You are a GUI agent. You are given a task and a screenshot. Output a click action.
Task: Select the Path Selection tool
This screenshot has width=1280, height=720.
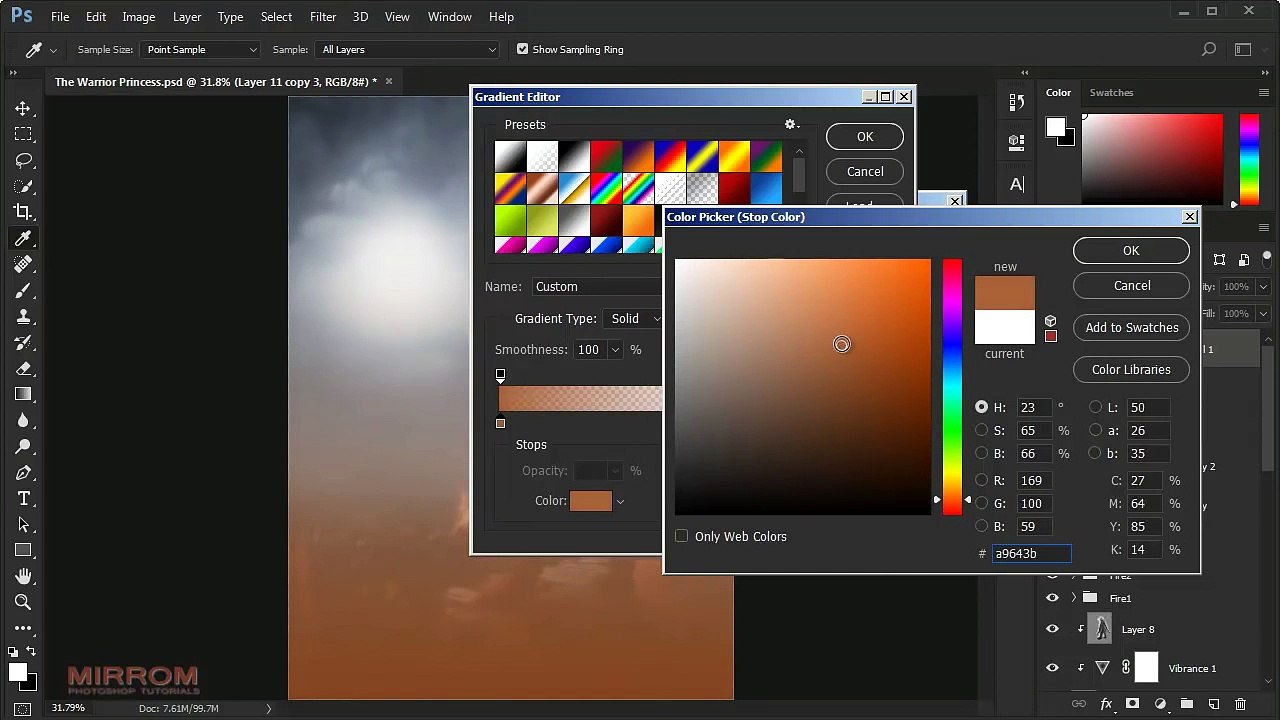coord(23,524)
